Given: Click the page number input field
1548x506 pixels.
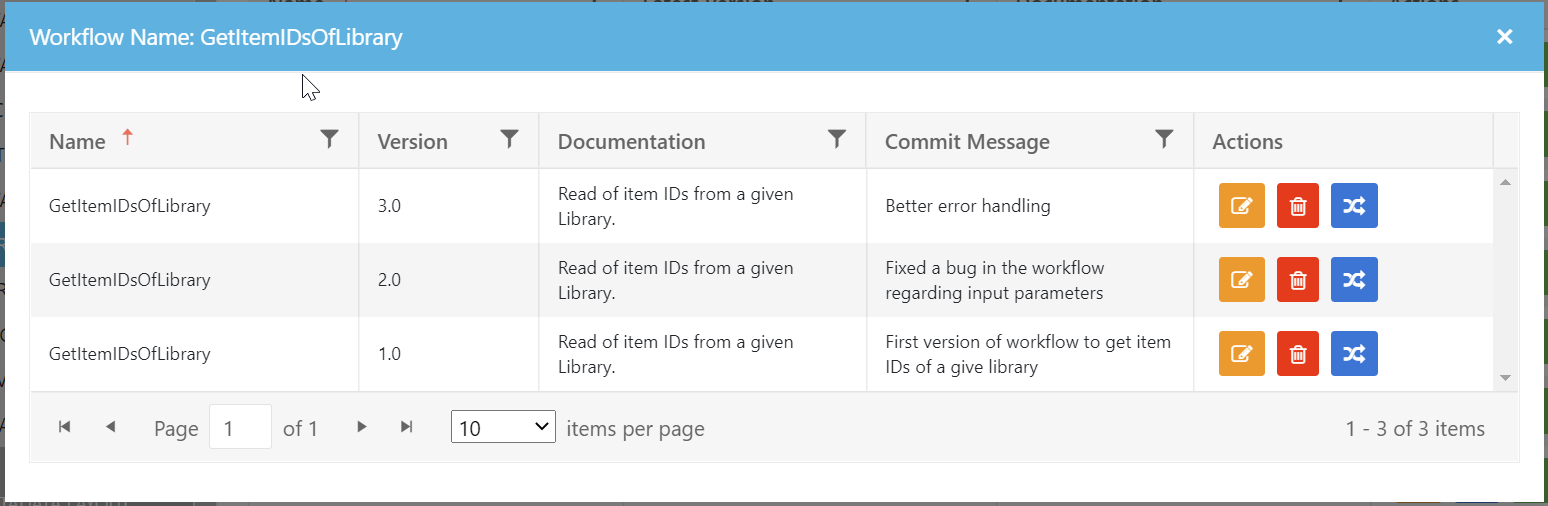Looking at the screenshot, I should tap(240, 428).
